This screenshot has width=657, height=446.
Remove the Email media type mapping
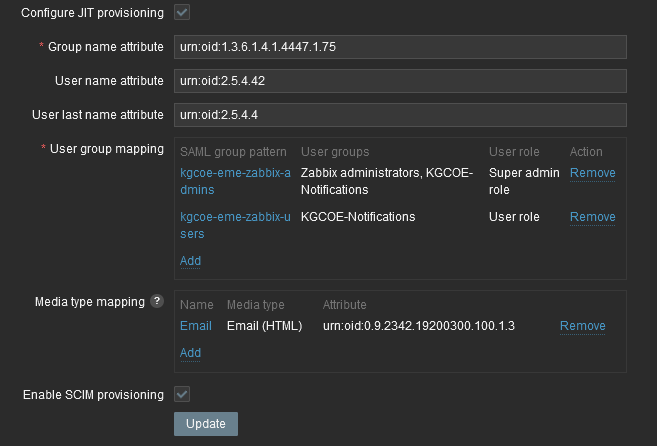(582, 326)
